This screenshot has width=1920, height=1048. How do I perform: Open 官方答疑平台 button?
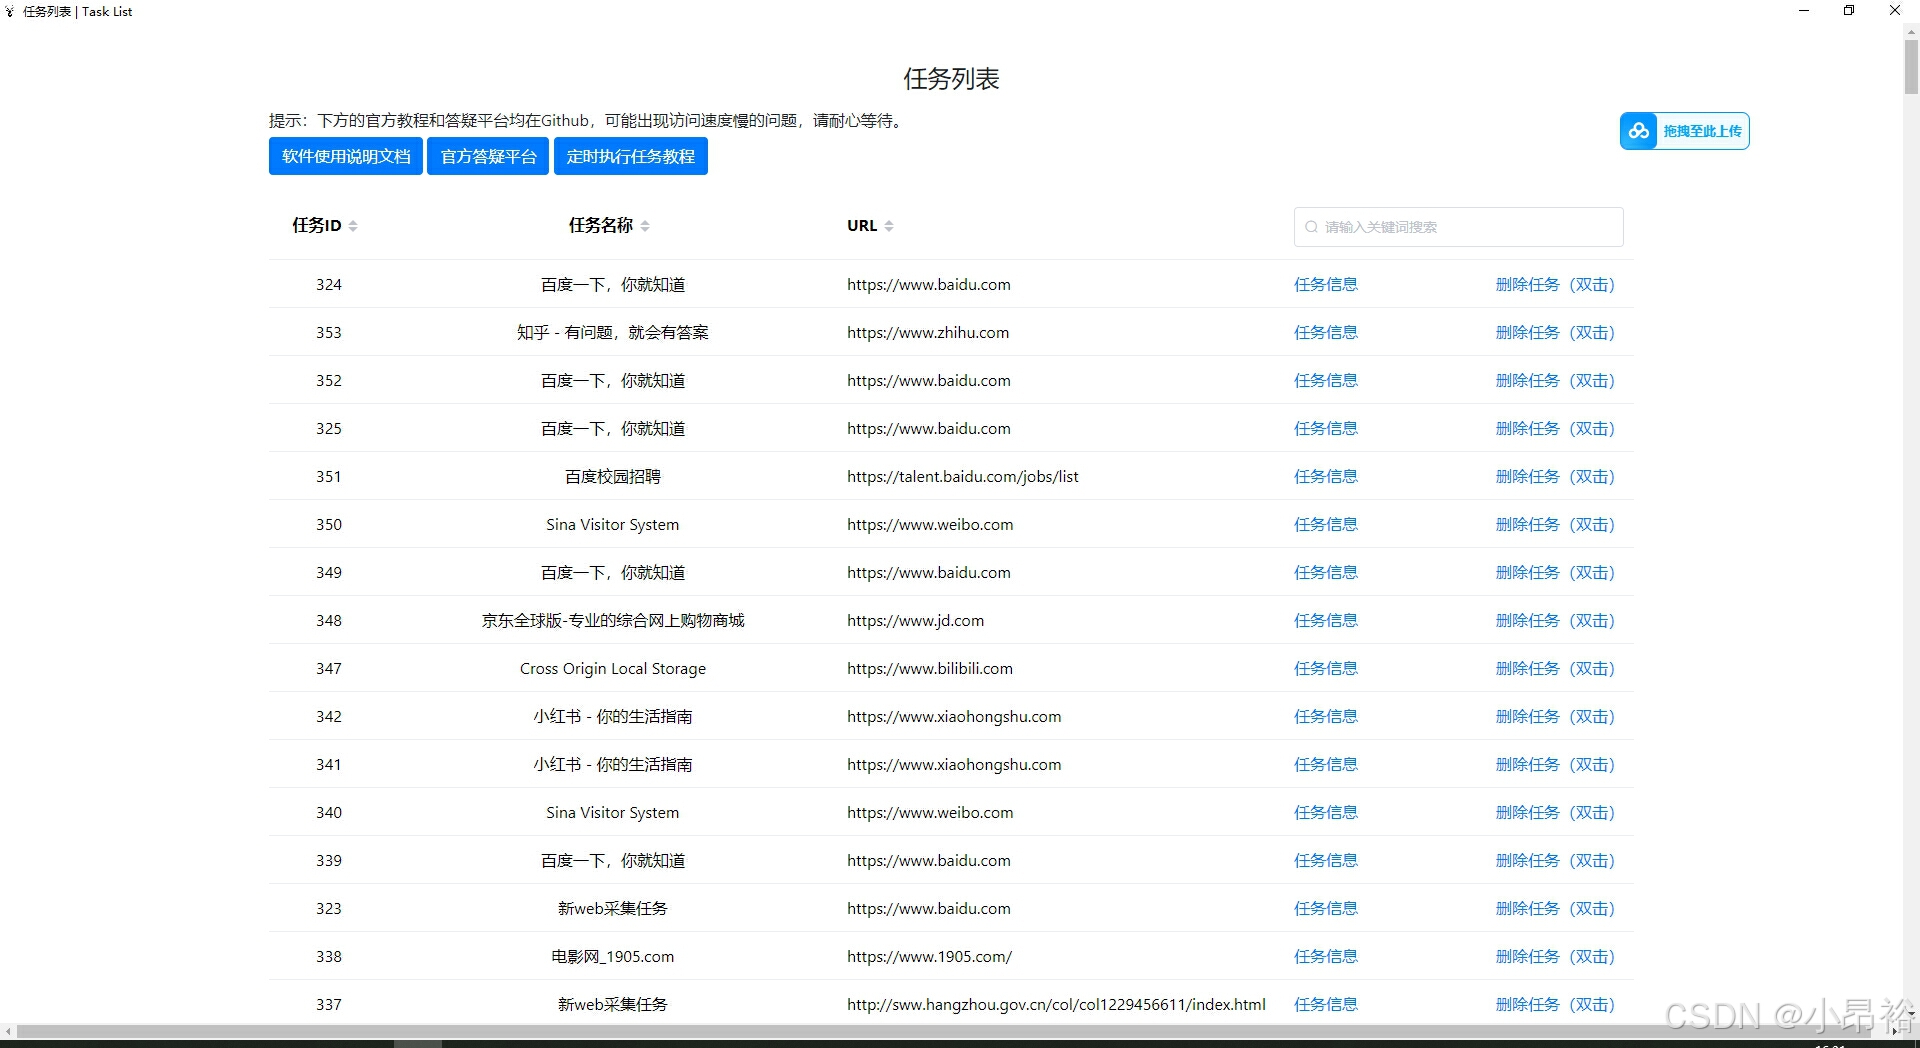coord(488,156)
